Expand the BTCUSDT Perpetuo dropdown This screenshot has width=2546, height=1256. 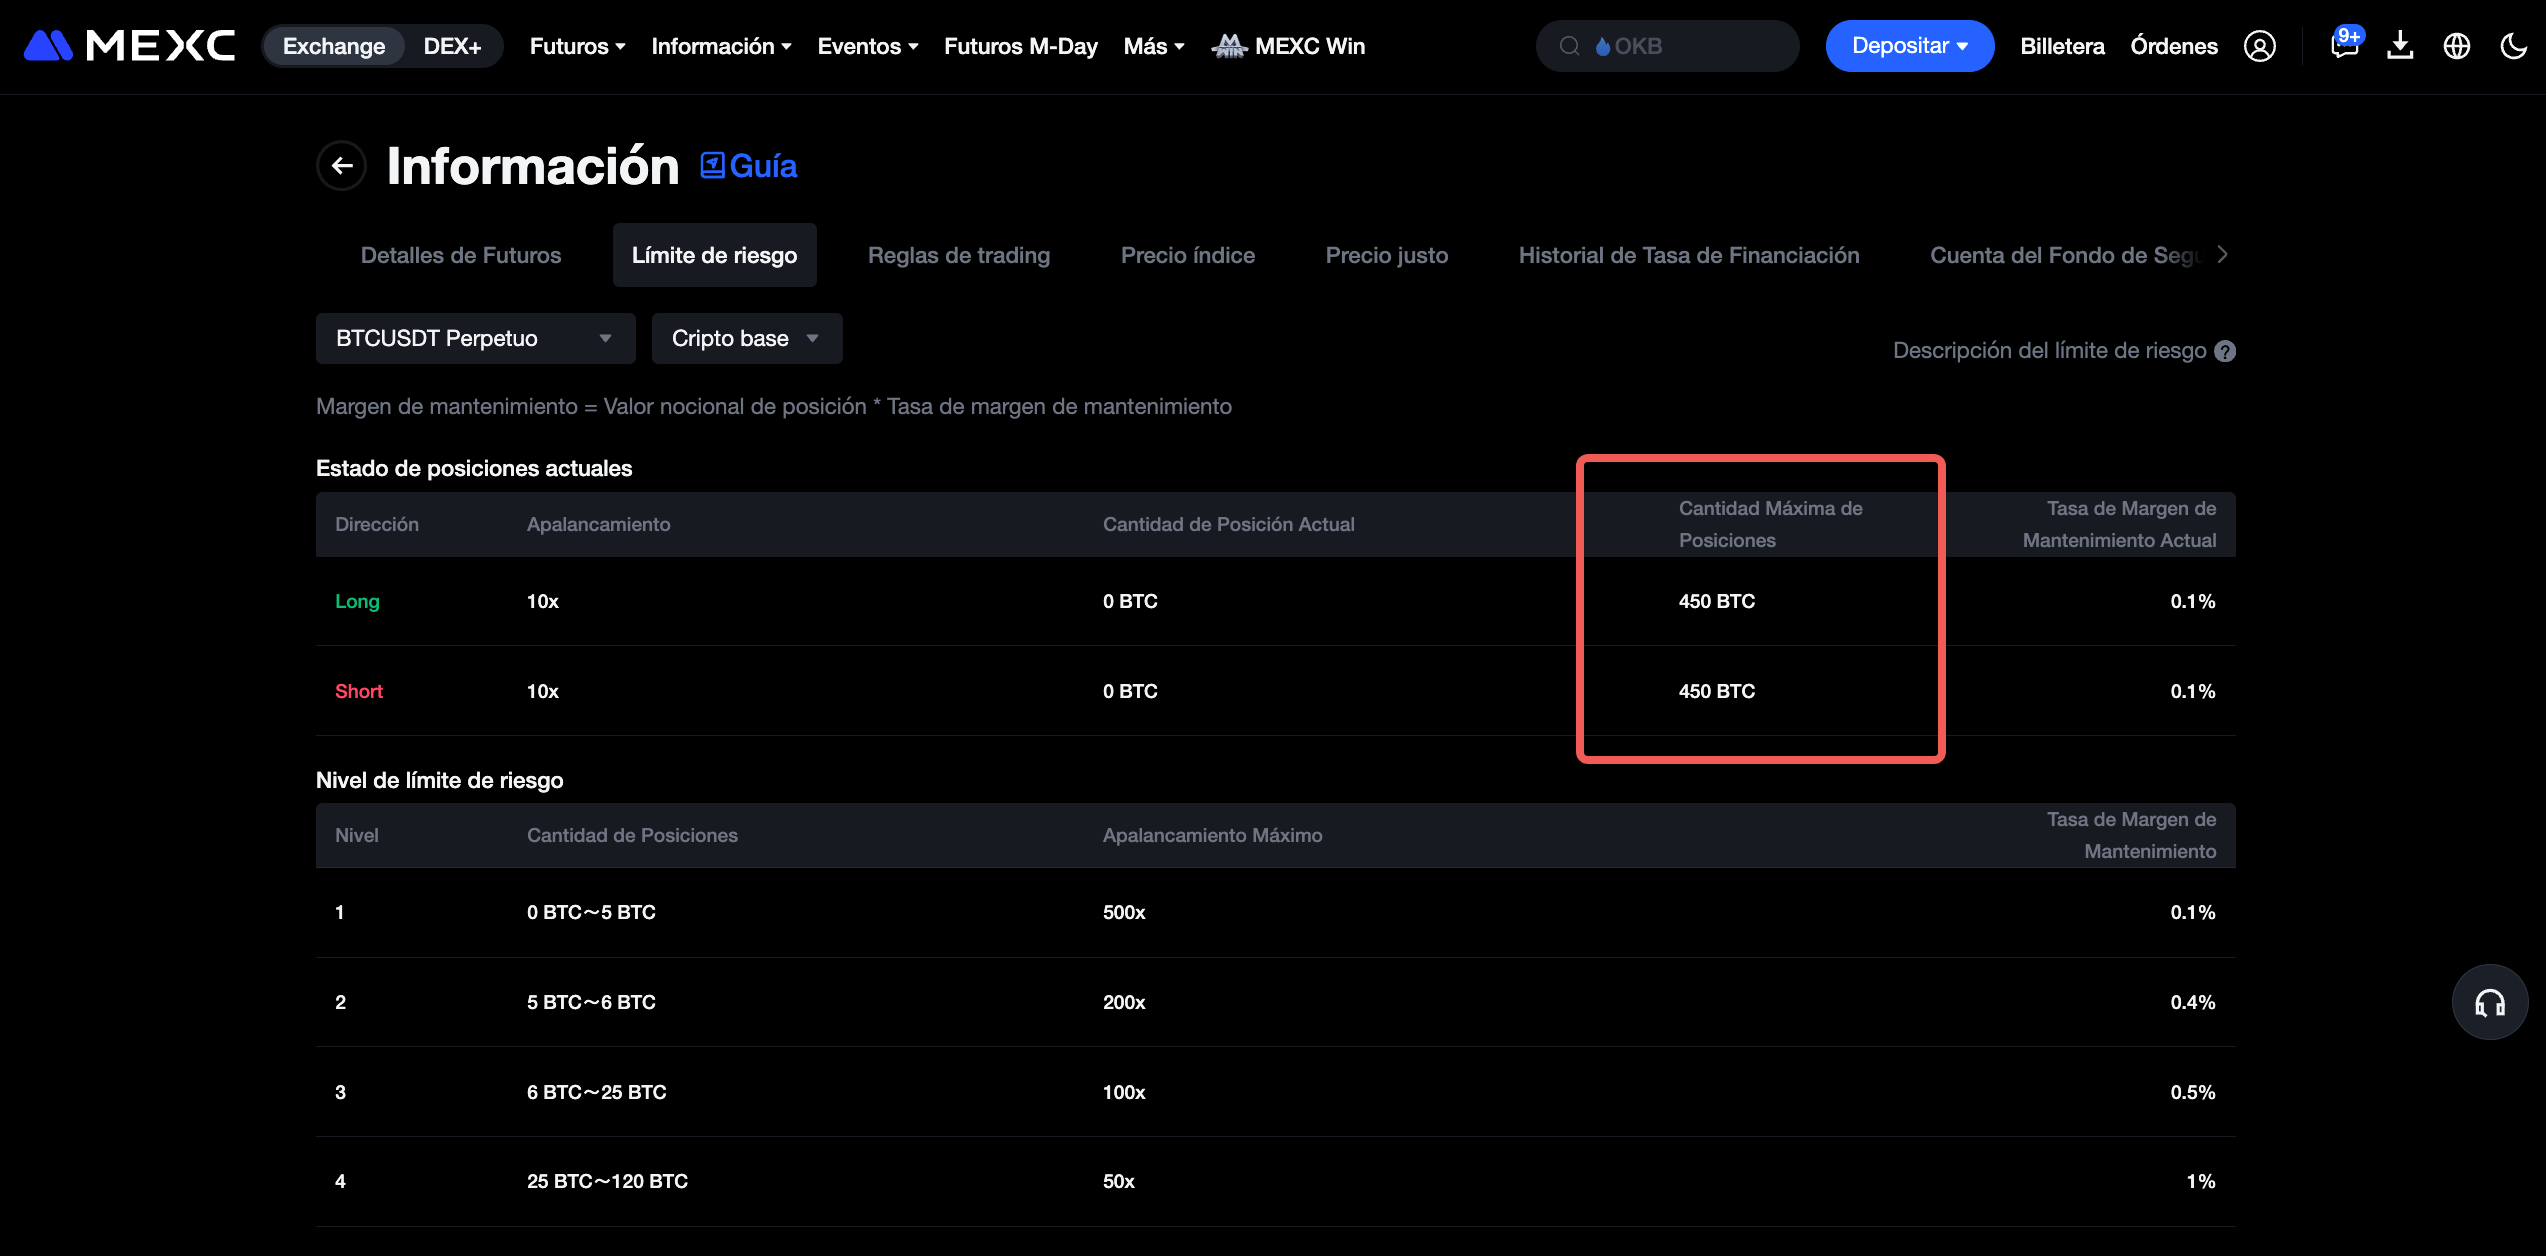pos(475,338)
